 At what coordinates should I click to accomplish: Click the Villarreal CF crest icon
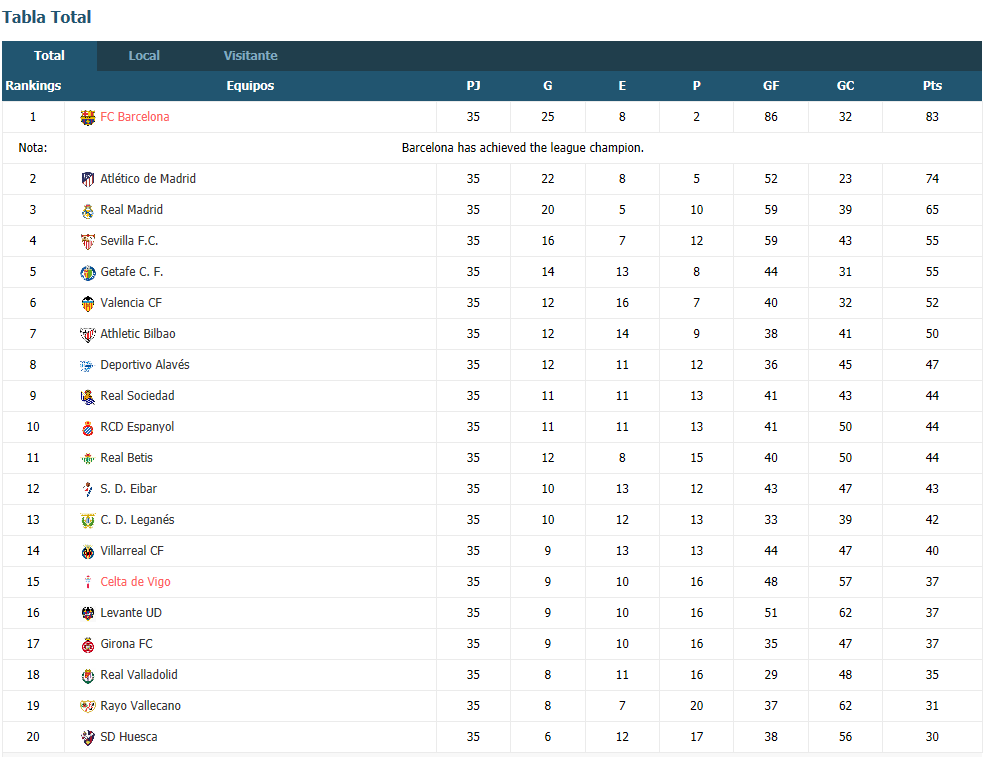(88, 551)
